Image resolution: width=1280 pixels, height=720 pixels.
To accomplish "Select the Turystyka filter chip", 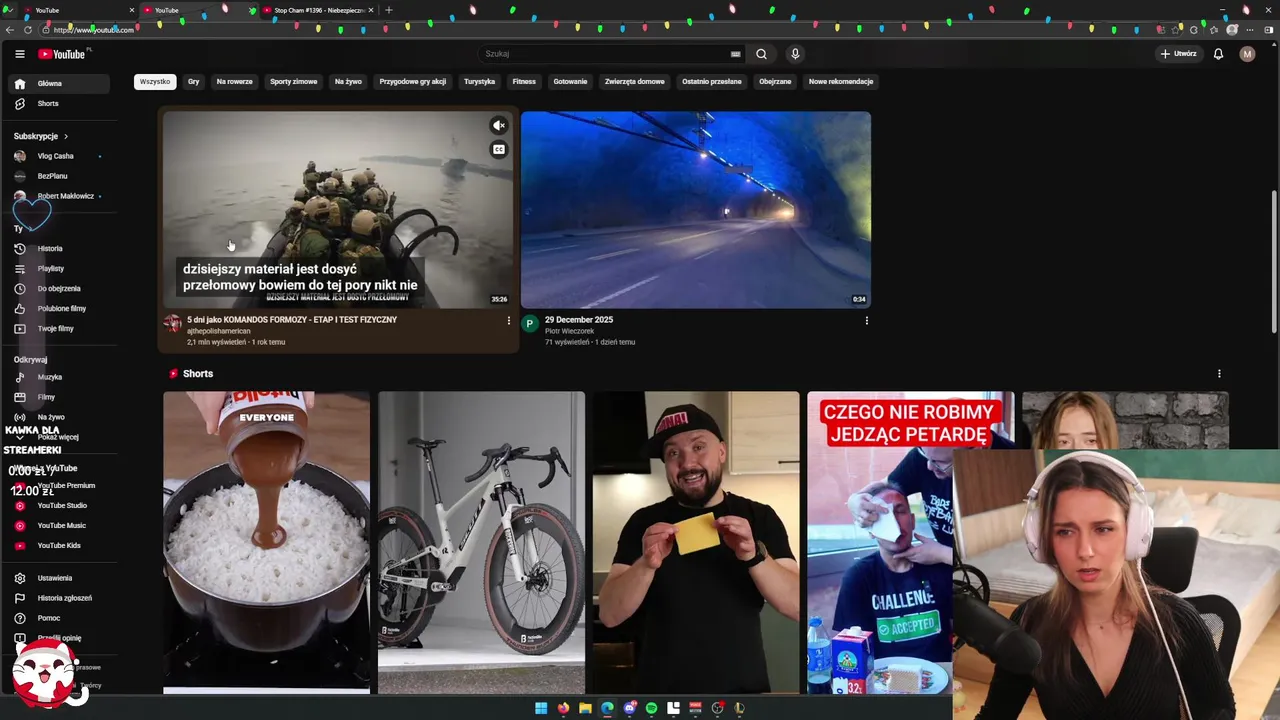I will pyautogui.click(x=480, y=82).
